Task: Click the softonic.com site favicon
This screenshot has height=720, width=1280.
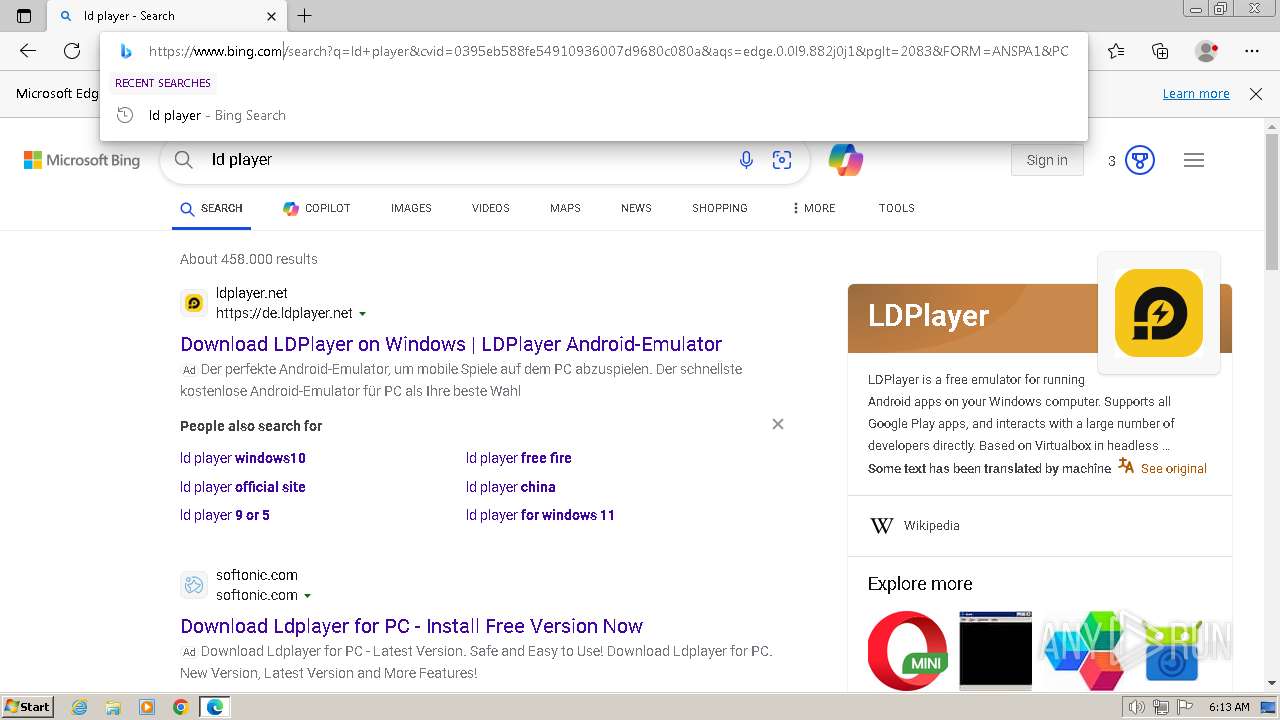Action: (x=194, y=585)
